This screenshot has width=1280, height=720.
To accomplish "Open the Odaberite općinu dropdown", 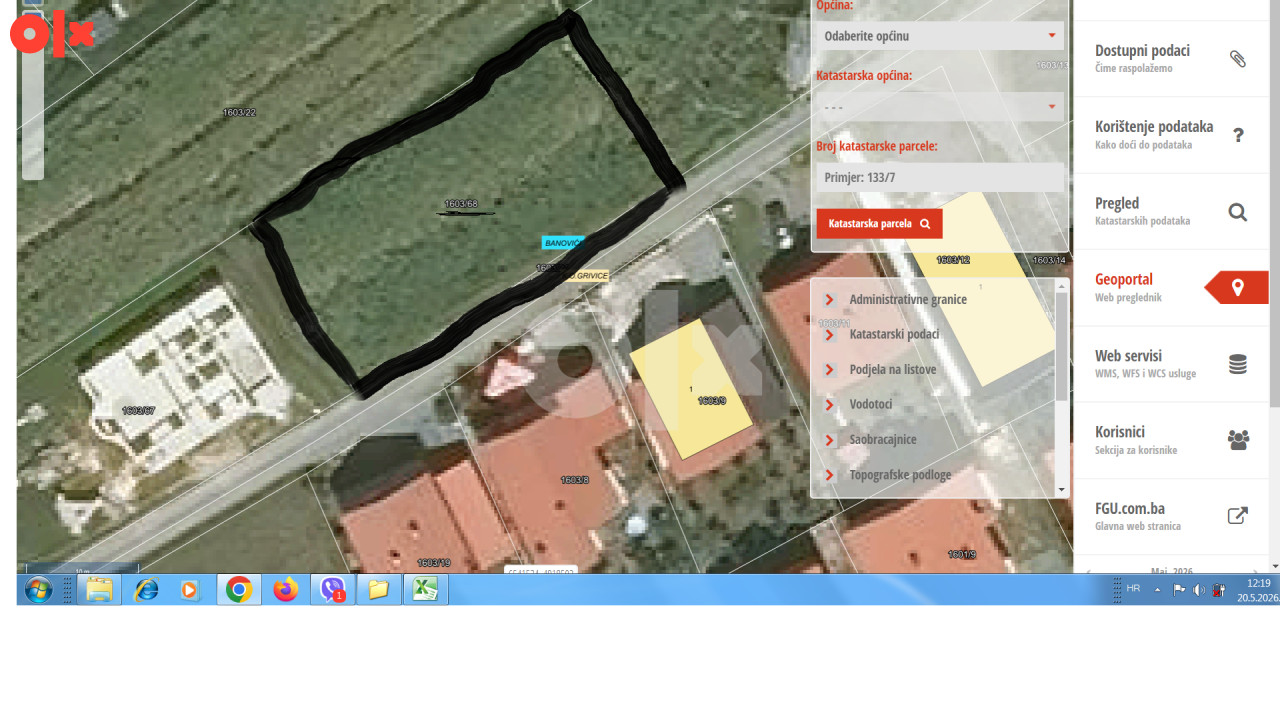I will pos(940,36).
